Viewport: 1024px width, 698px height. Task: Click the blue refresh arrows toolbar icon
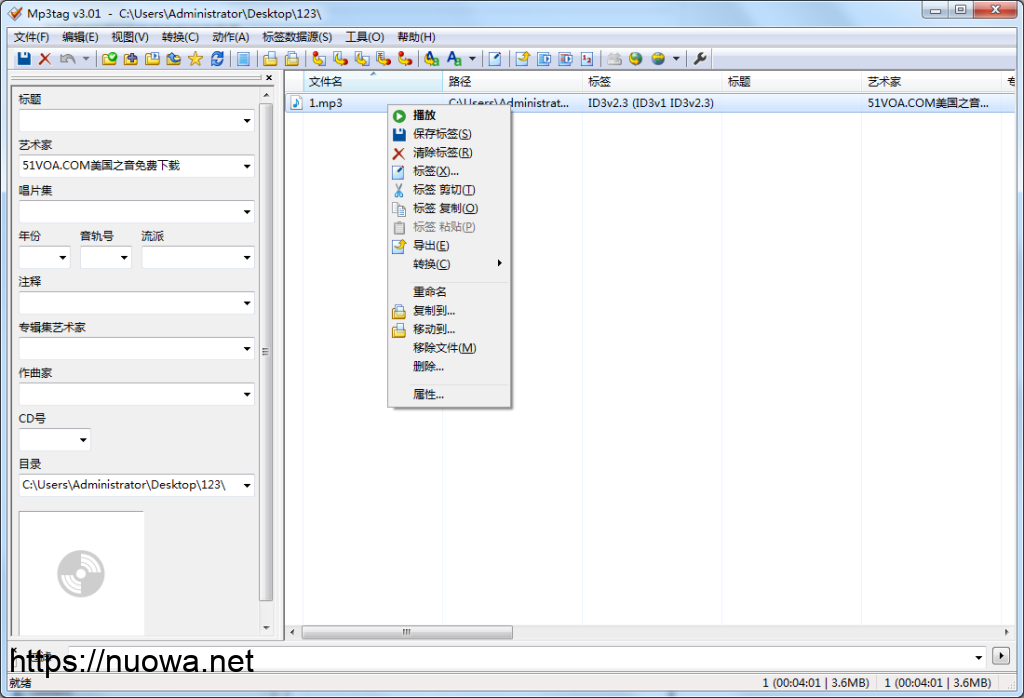(x=217, y=59)
